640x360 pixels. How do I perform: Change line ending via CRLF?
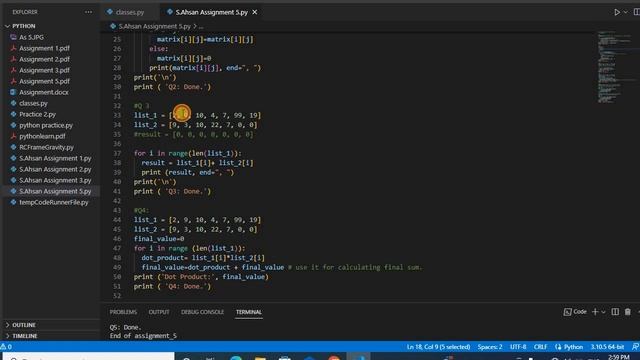pos(540,347)
